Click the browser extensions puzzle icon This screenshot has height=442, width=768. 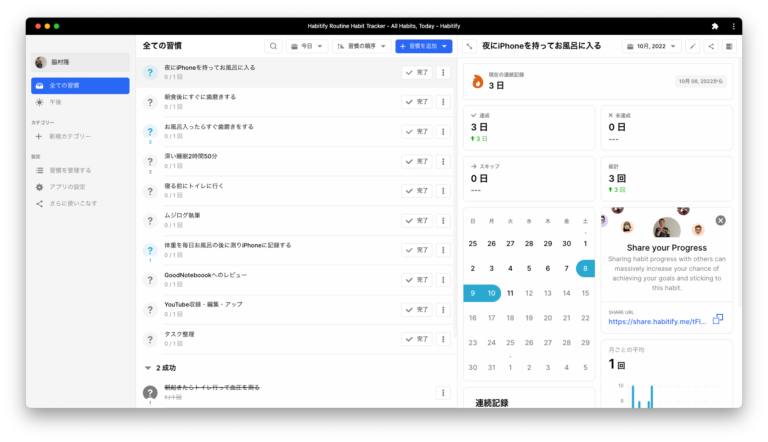click(714, 25)
